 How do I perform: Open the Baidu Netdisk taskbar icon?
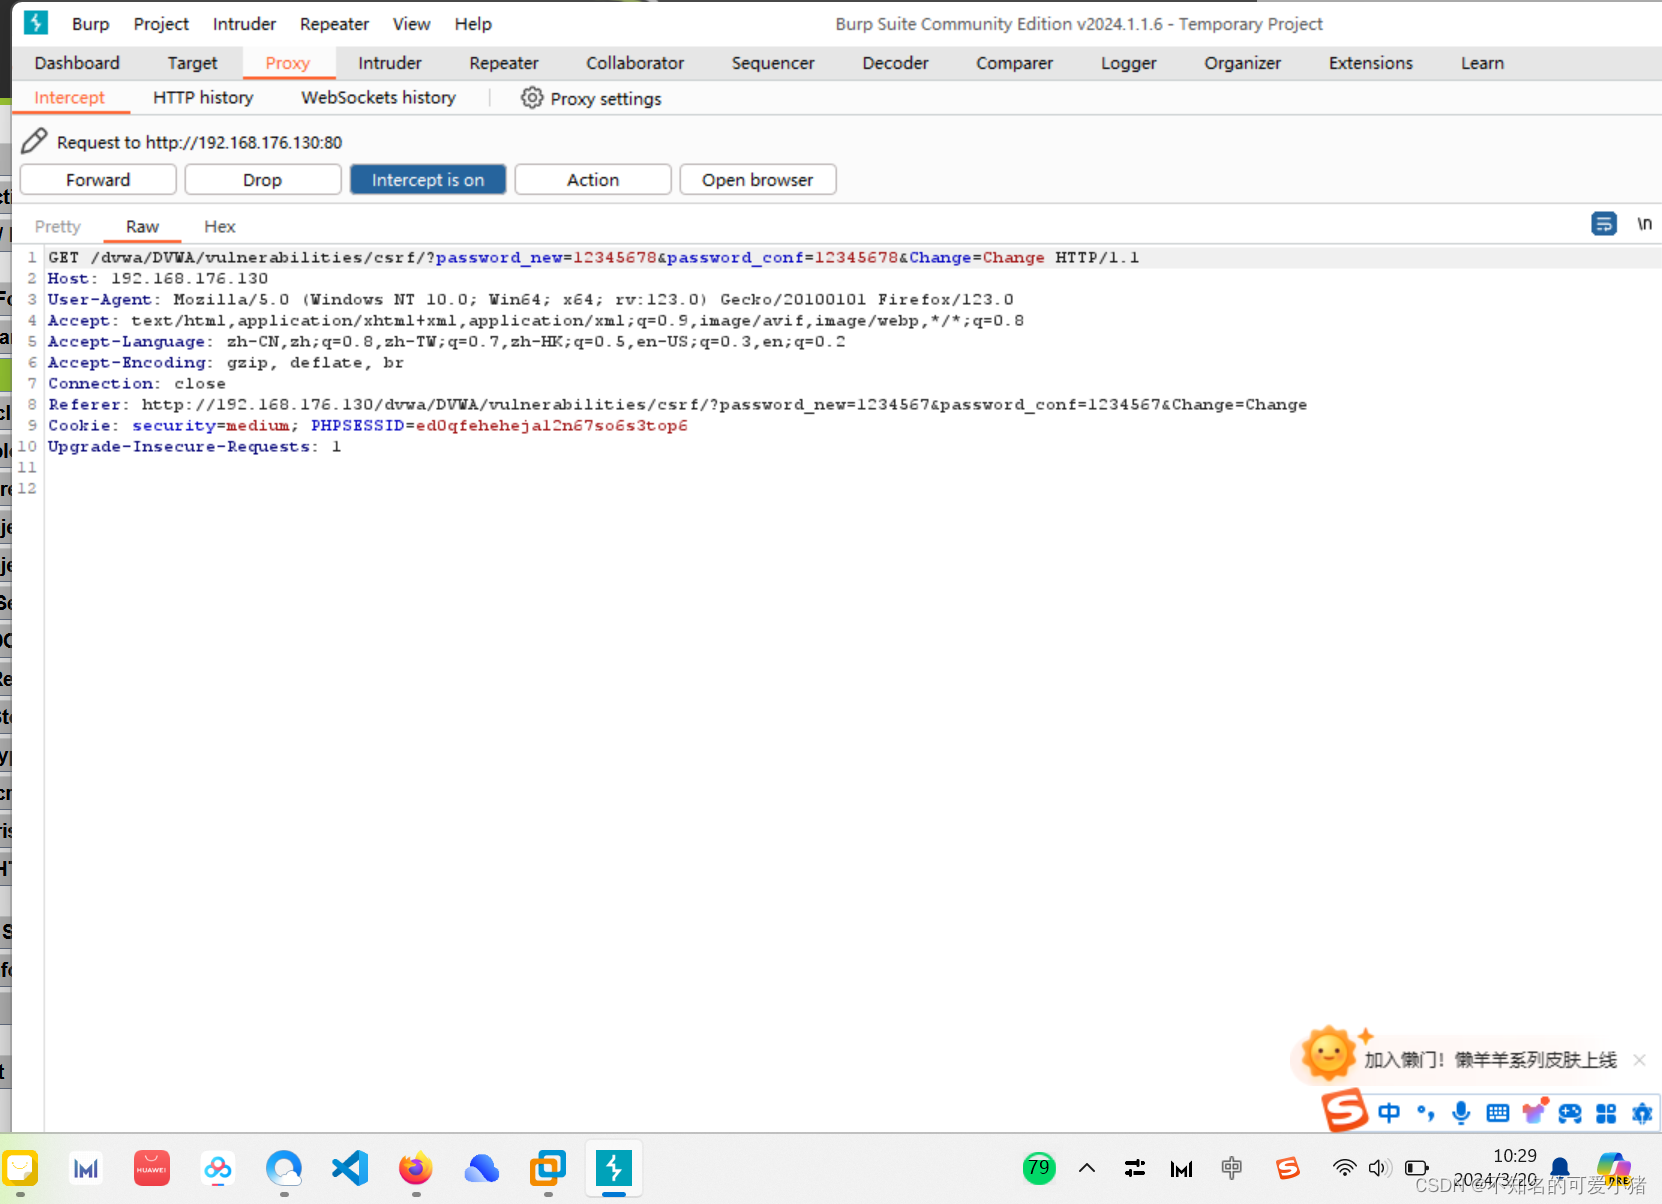click(x=218, y=1168)
